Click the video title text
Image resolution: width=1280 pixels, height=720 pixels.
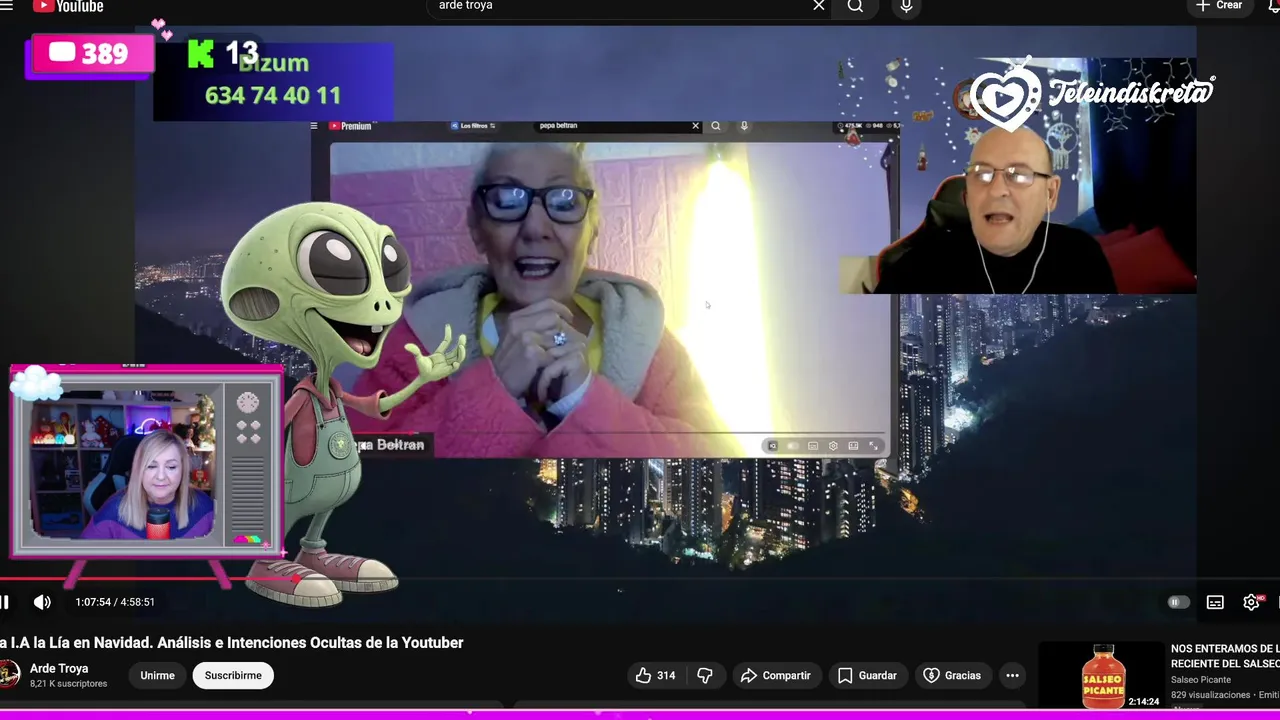(x=232, y=643)
